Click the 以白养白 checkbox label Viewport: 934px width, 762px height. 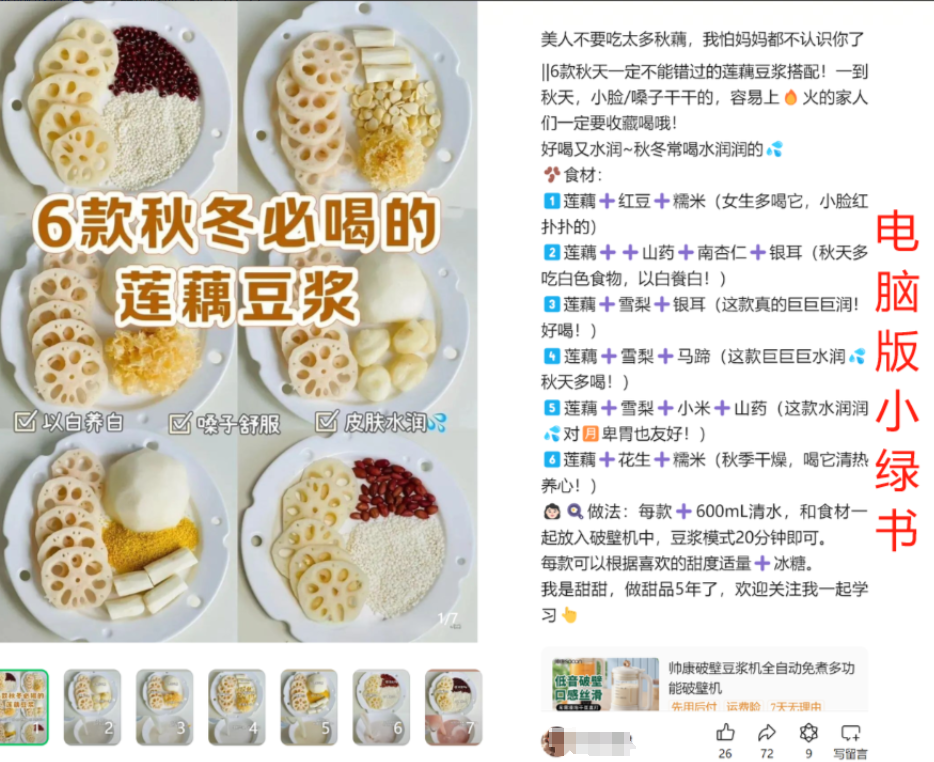click(x=69, y=422)
